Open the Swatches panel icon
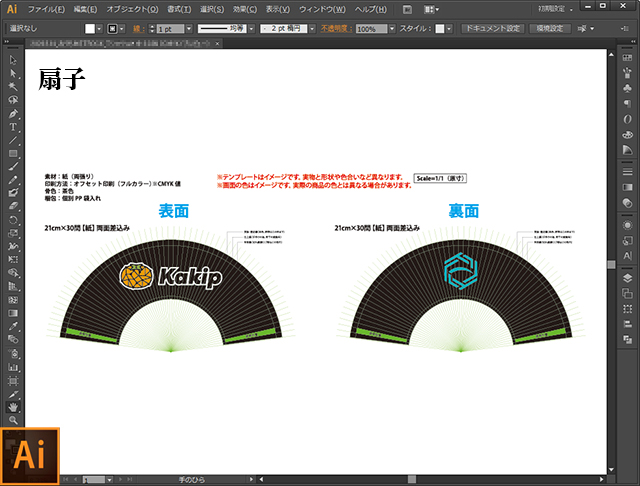The height and width of the screenshot is (486, 640). 627,58
